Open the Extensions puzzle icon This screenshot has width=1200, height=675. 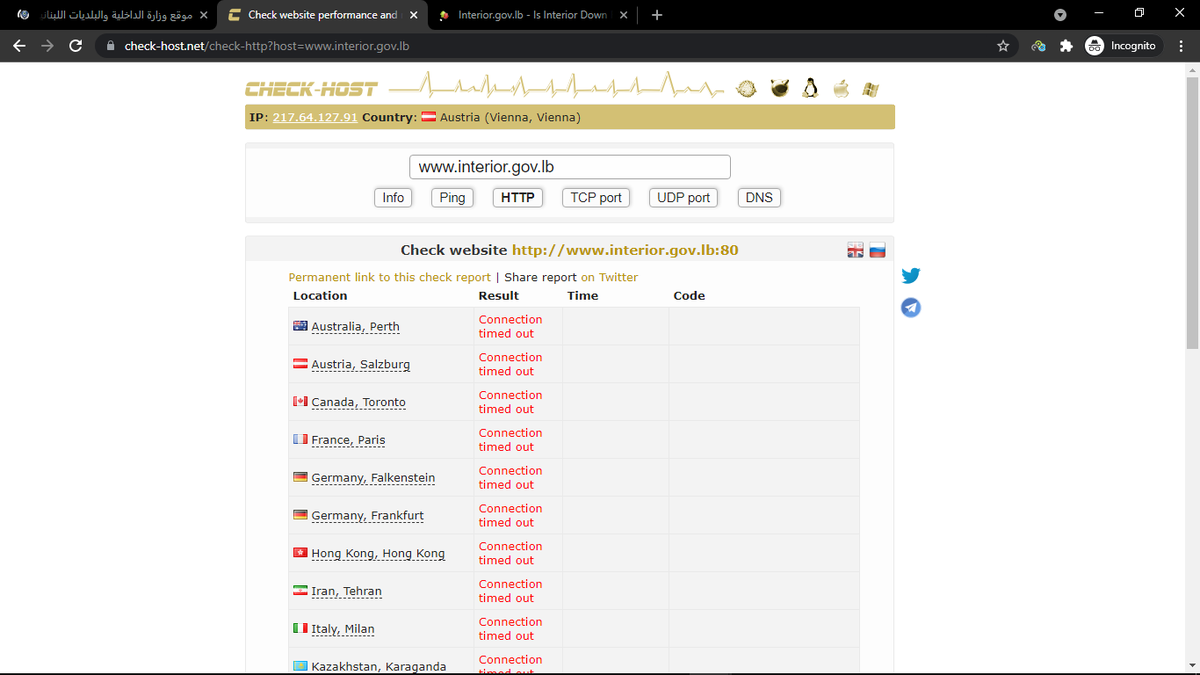click(1067, 46)
